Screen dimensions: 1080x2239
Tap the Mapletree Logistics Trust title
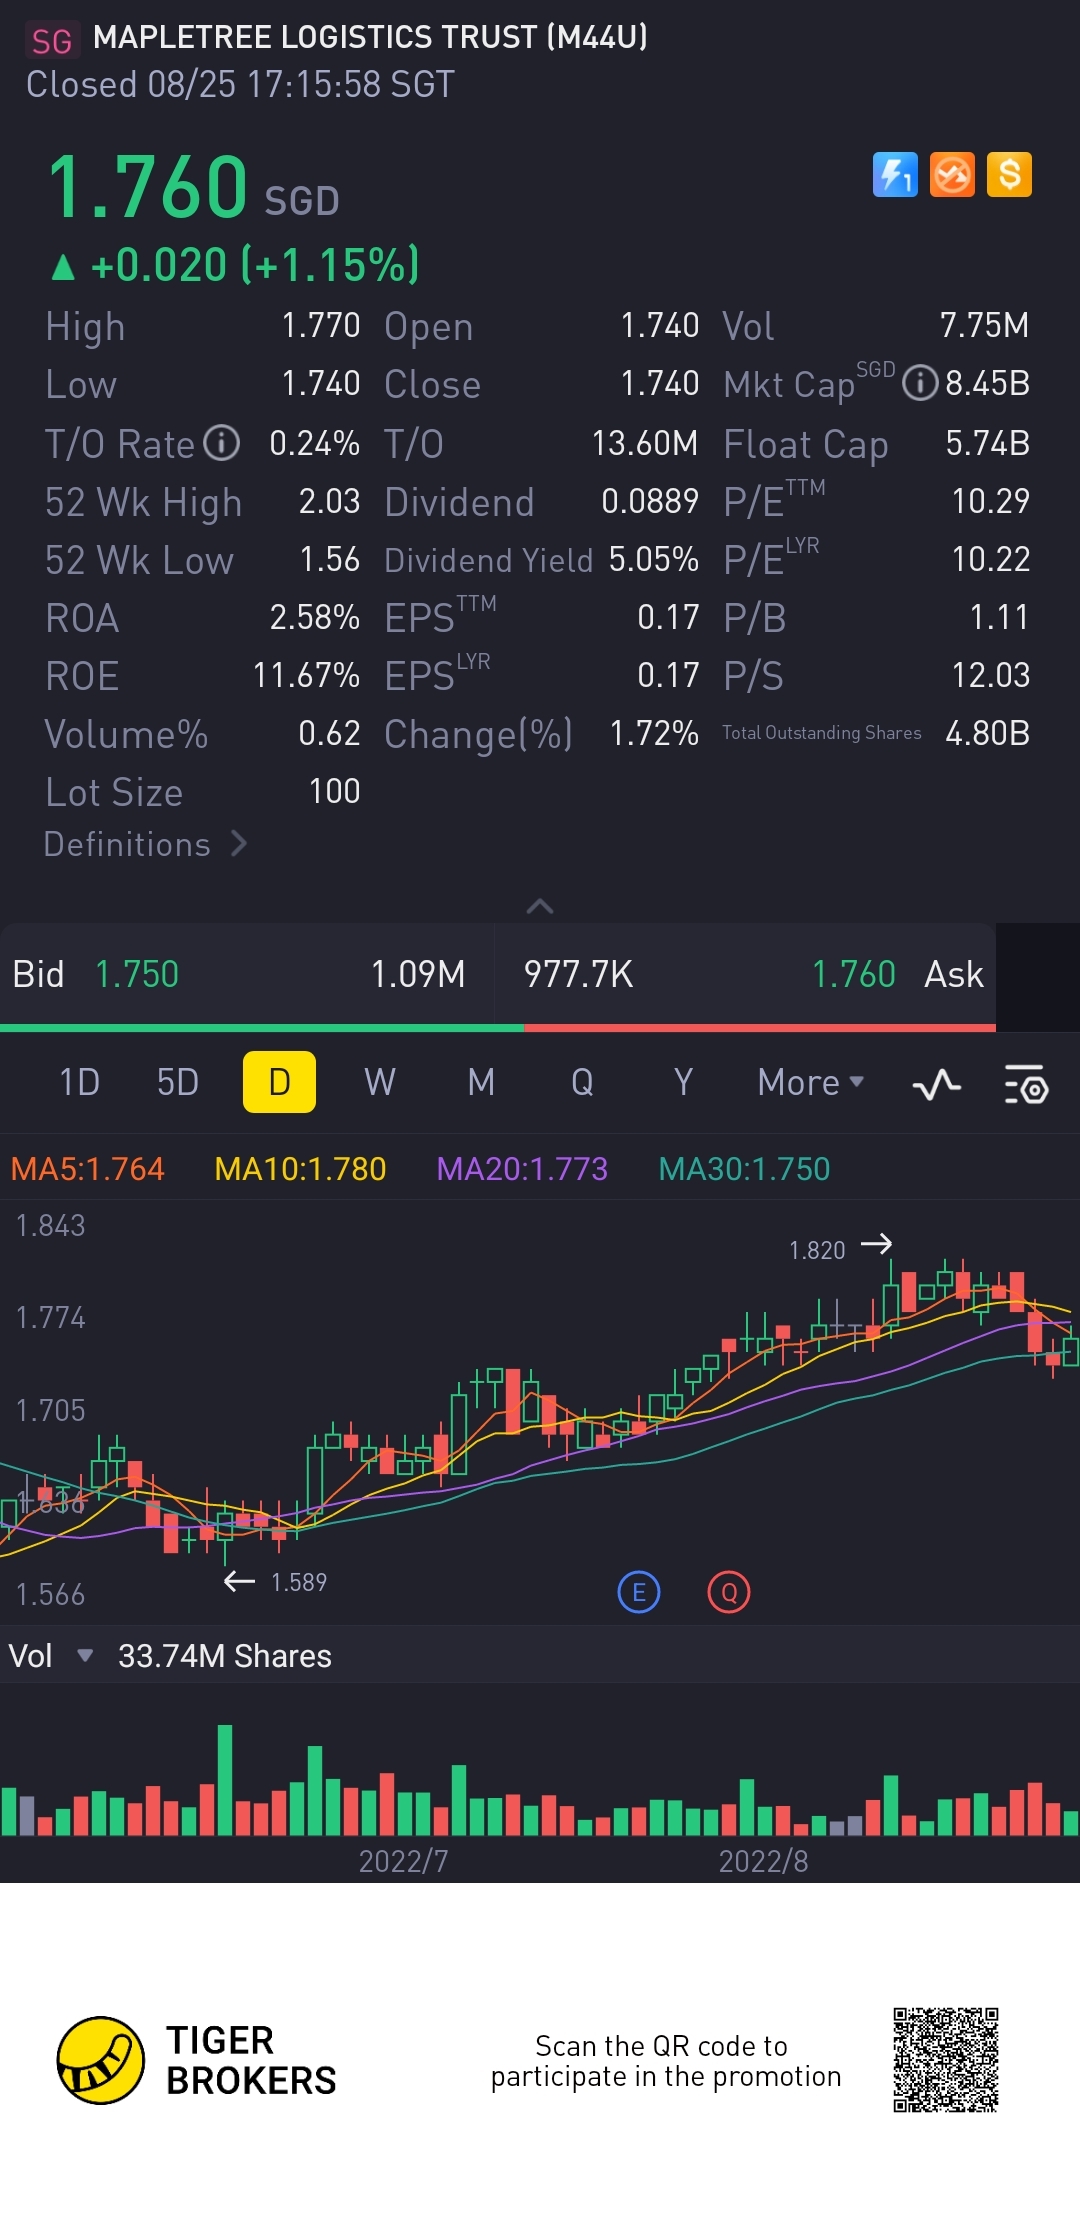[370, 38]
